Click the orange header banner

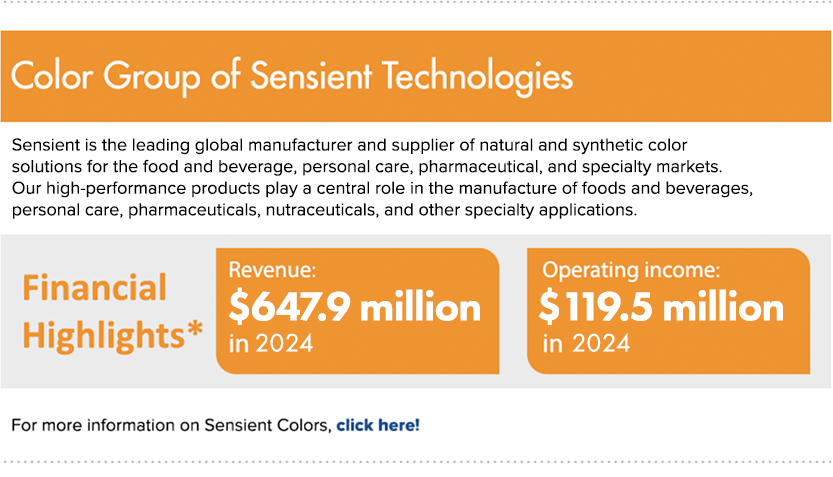pyautogui.click(x=416, y=76)
